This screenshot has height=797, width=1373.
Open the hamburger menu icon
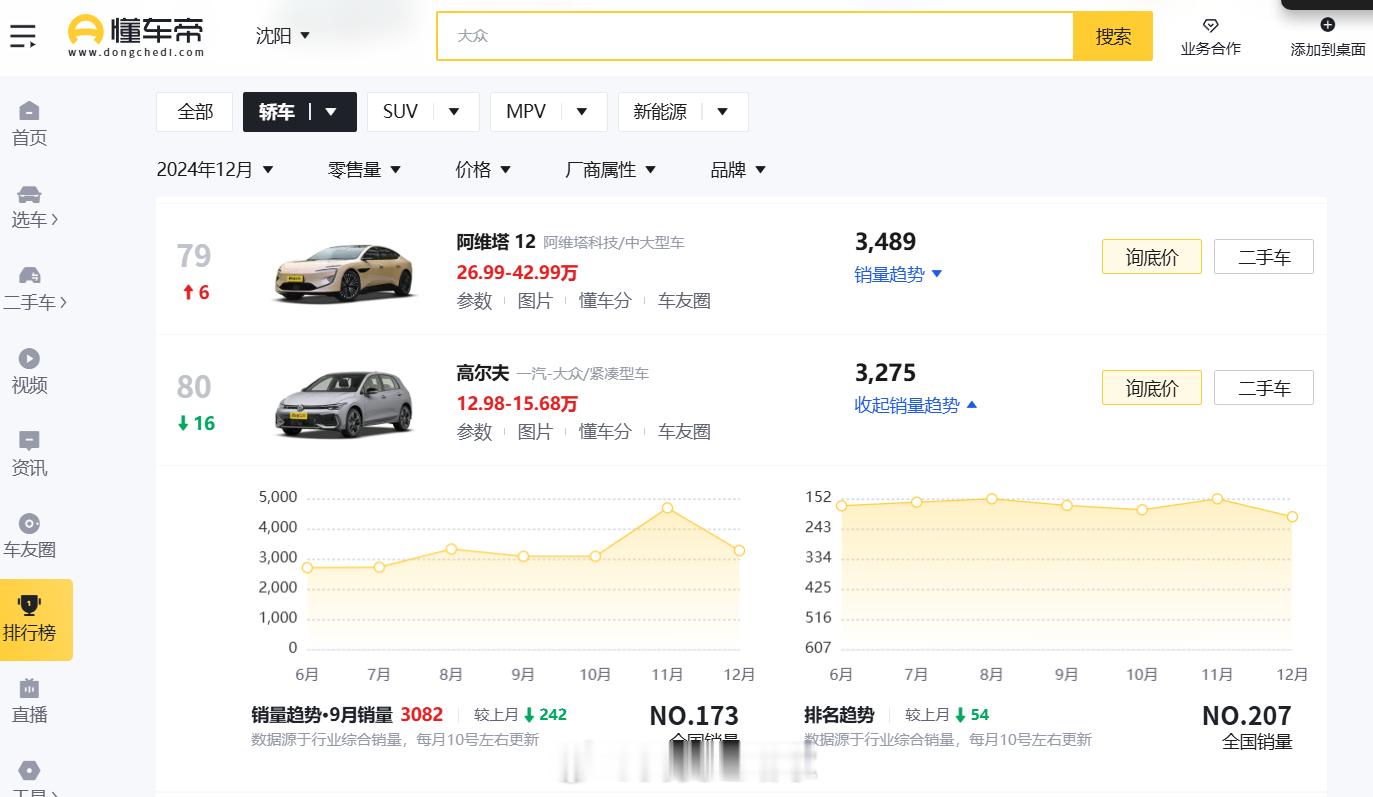click(x=23, y=37)
